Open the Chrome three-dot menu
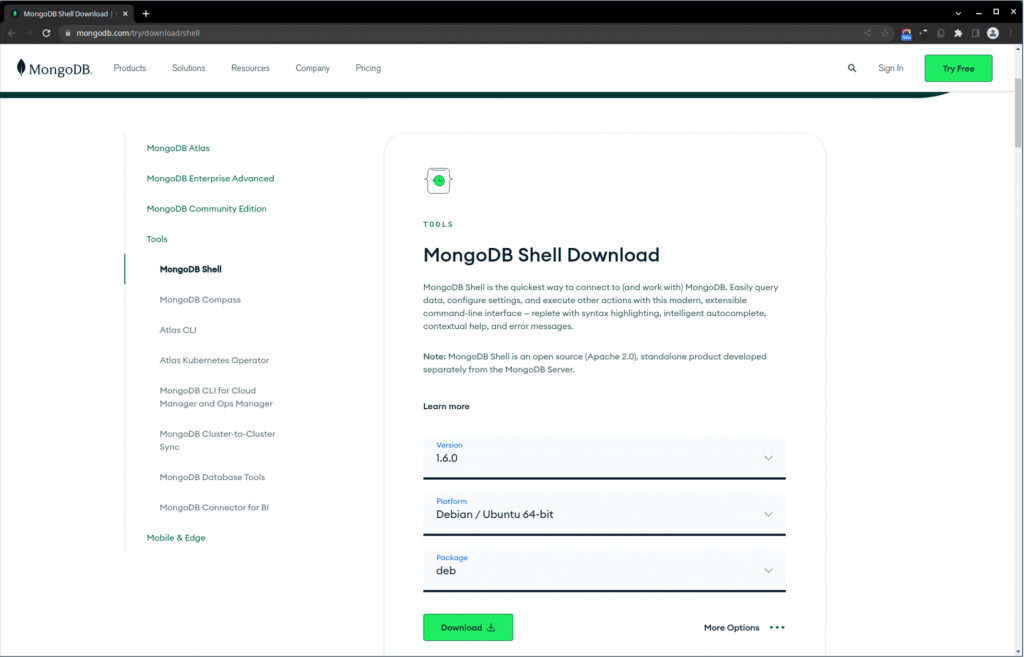1024x657 pixels. [x=1010, y=33]
